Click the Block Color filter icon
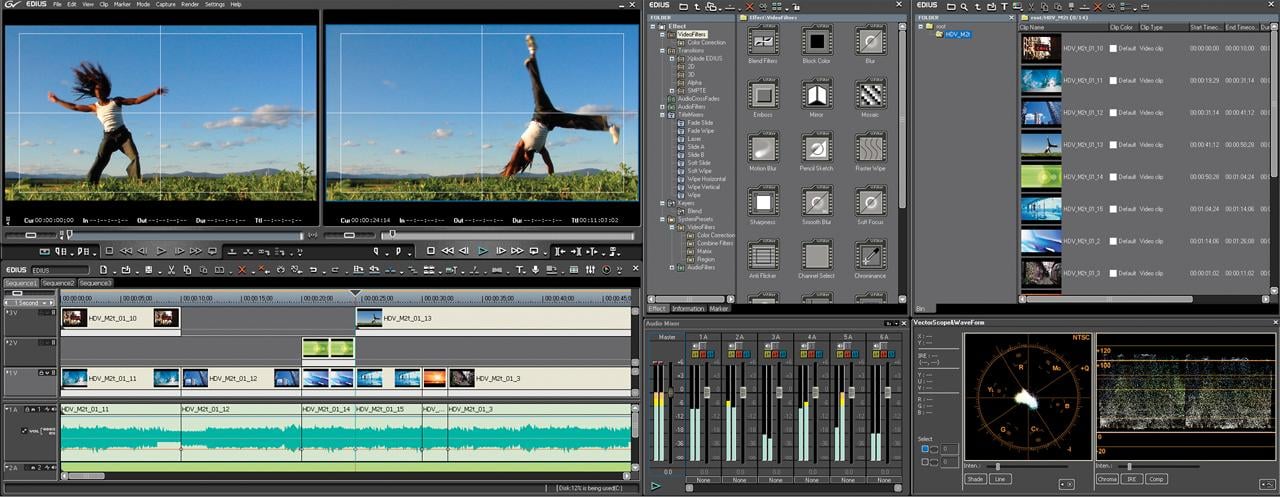 coord(817,41)
